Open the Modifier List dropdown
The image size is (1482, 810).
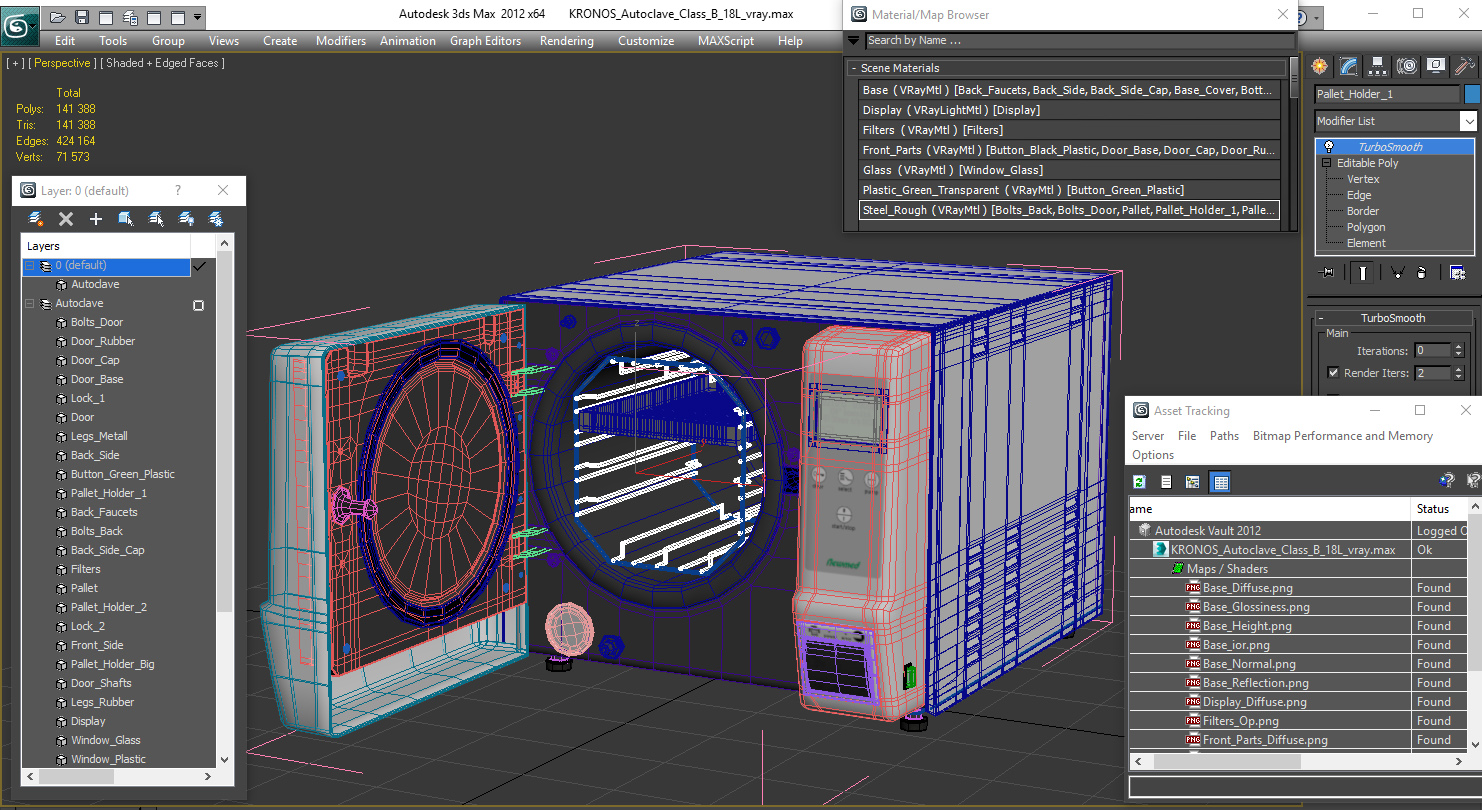(1468, 121)
